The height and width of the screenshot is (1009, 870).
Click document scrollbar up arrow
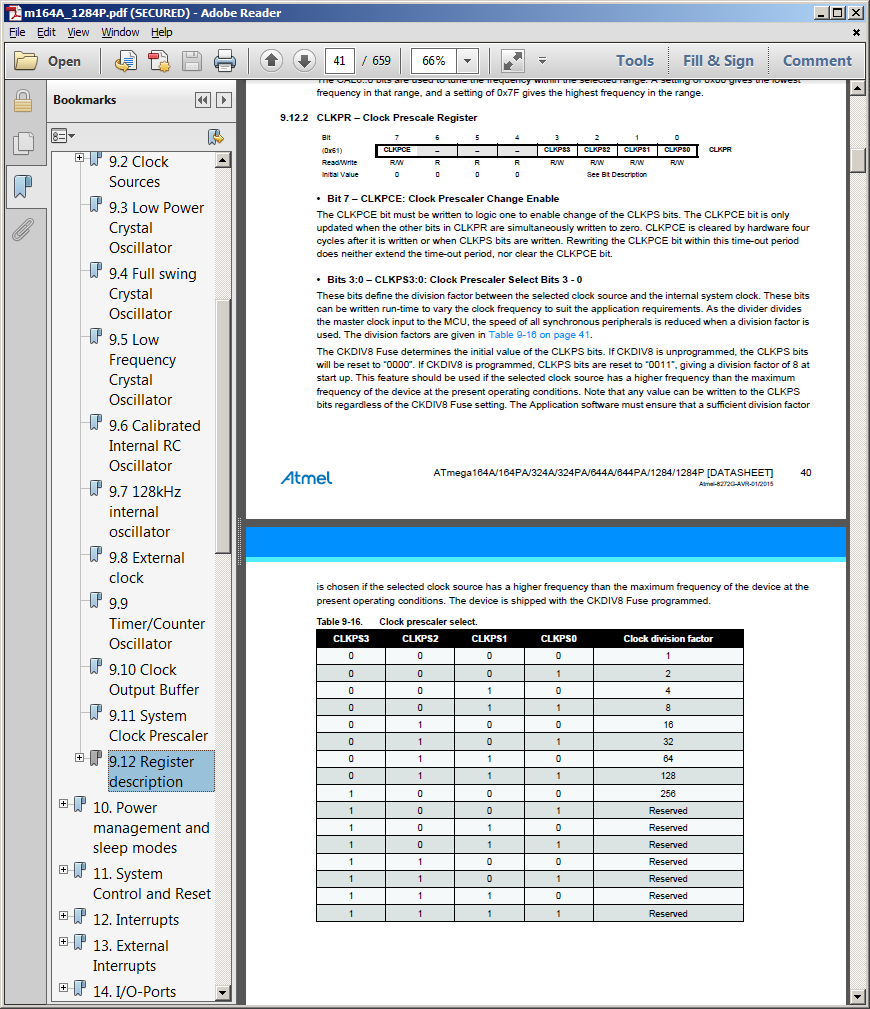[857, 88]
